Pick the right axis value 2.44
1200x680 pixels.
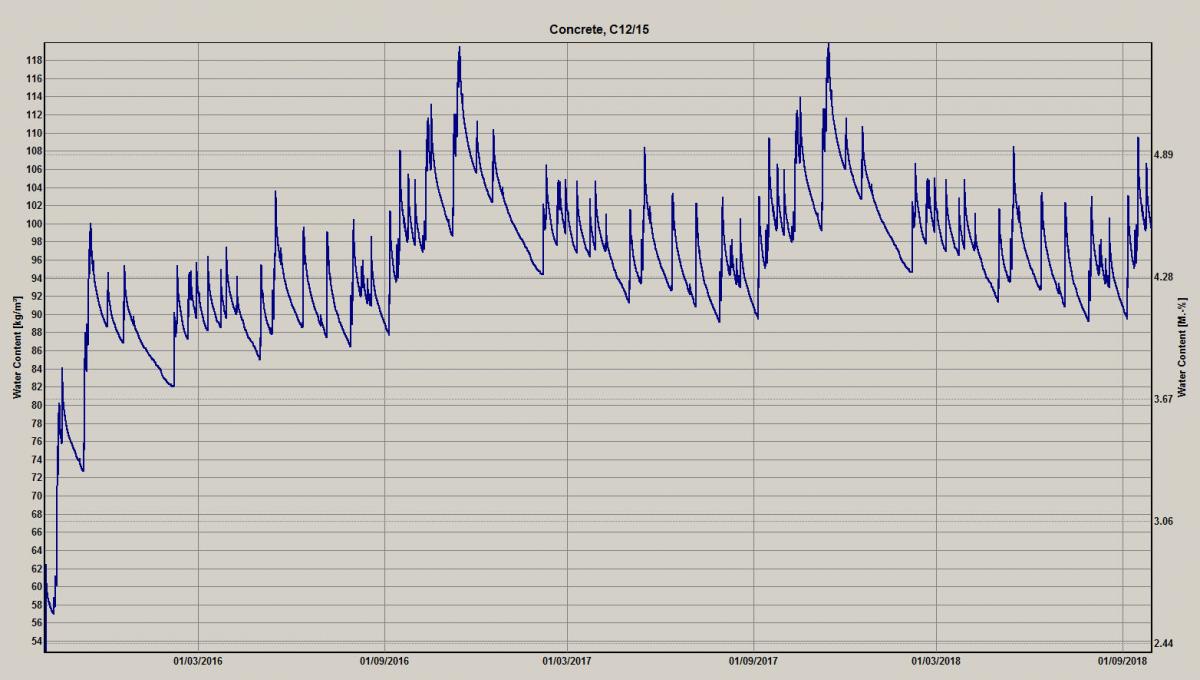tap(1163, 643)
